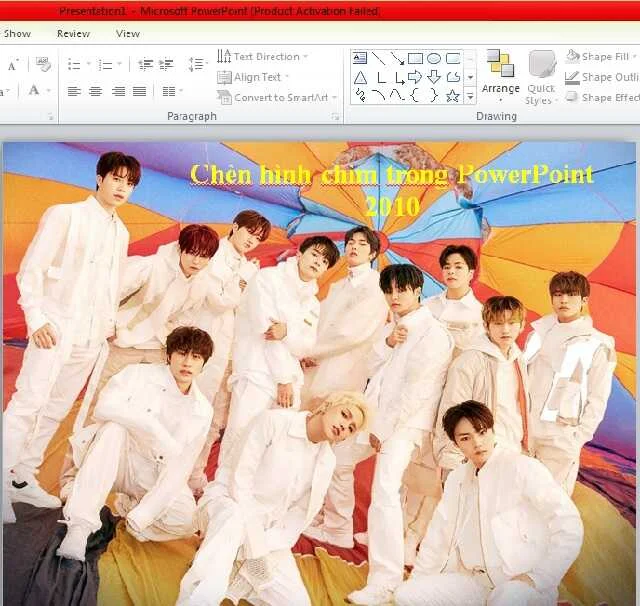Apply numbered list formatting

[105, 64]
